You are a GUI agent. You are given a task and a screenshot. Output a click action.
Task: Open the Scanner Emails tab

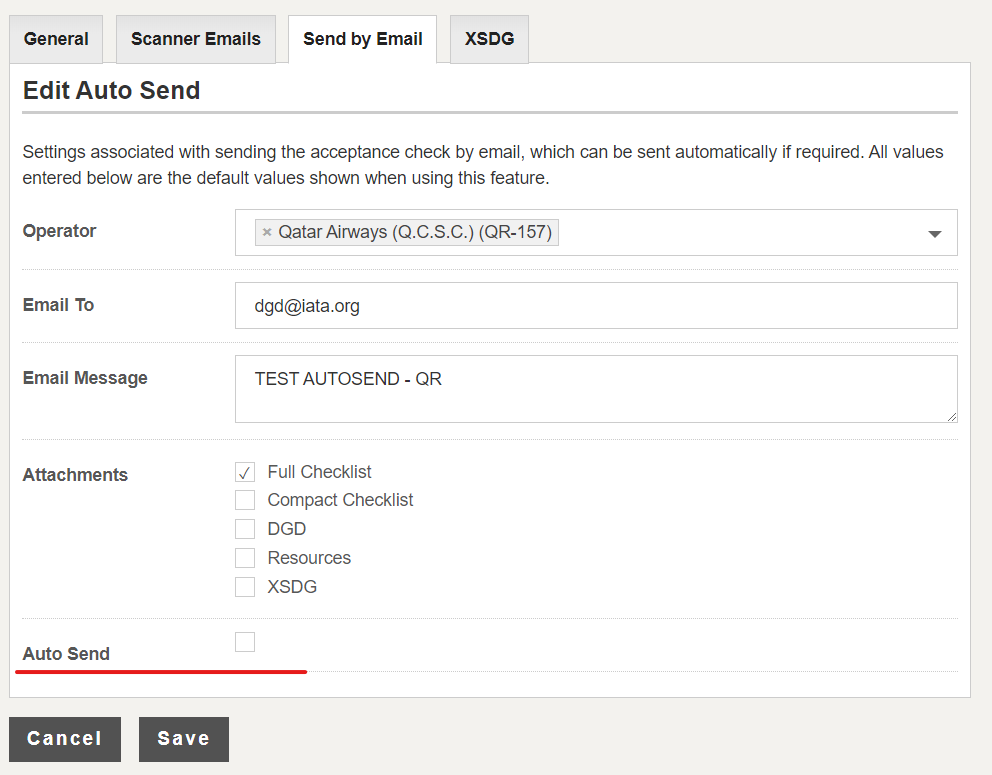195,39
